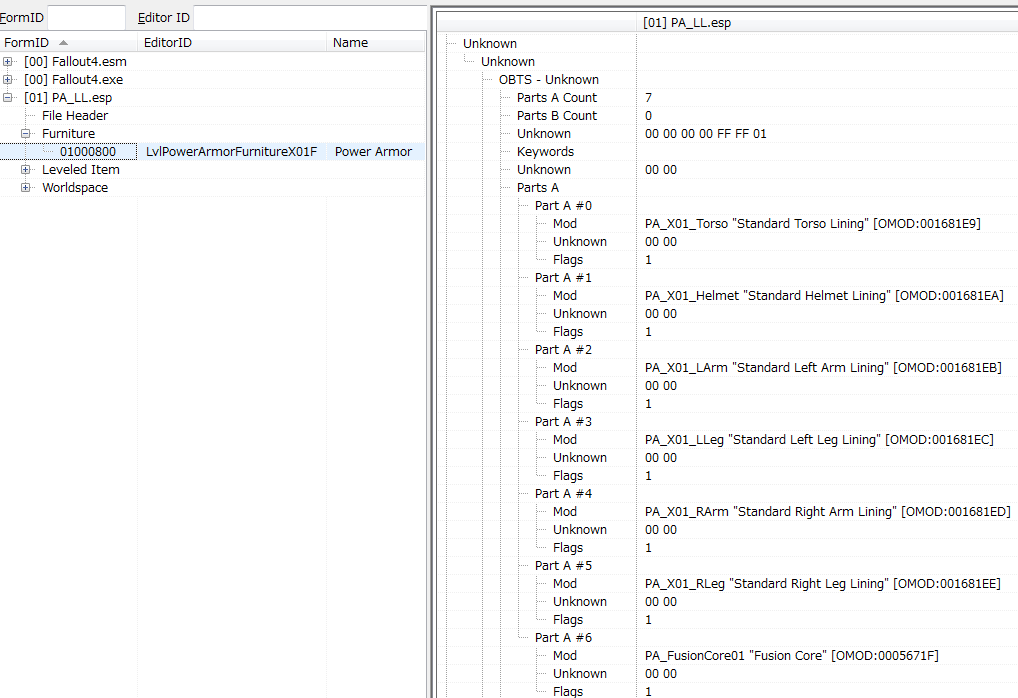Click the PA_X01_RArm Standard Right Arm Lining value
The height and width of the screenshot is (698, 1018).
coord(828,512)
